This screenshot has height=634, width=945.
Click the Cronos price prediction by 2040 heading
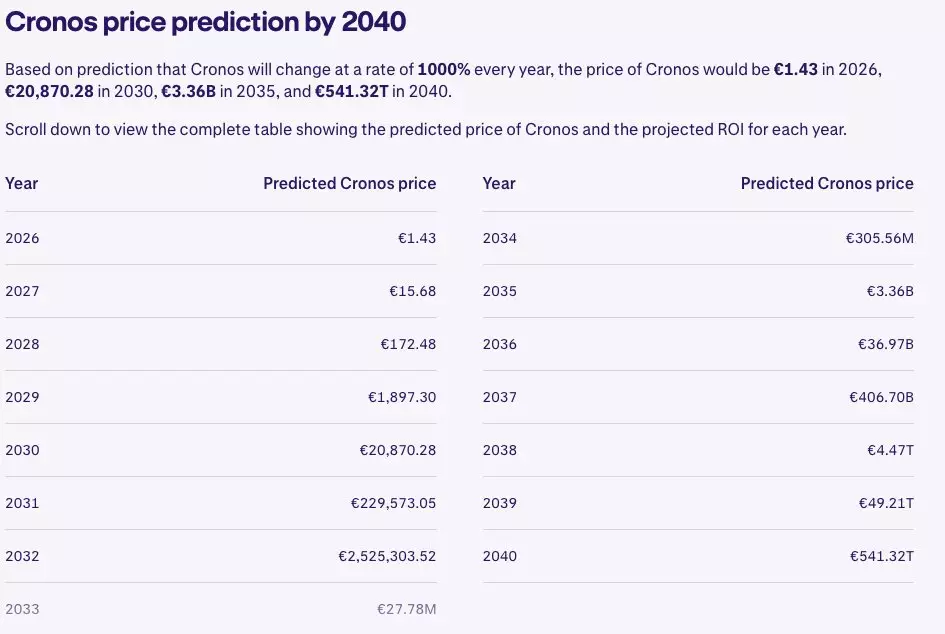tap(206, 22)
